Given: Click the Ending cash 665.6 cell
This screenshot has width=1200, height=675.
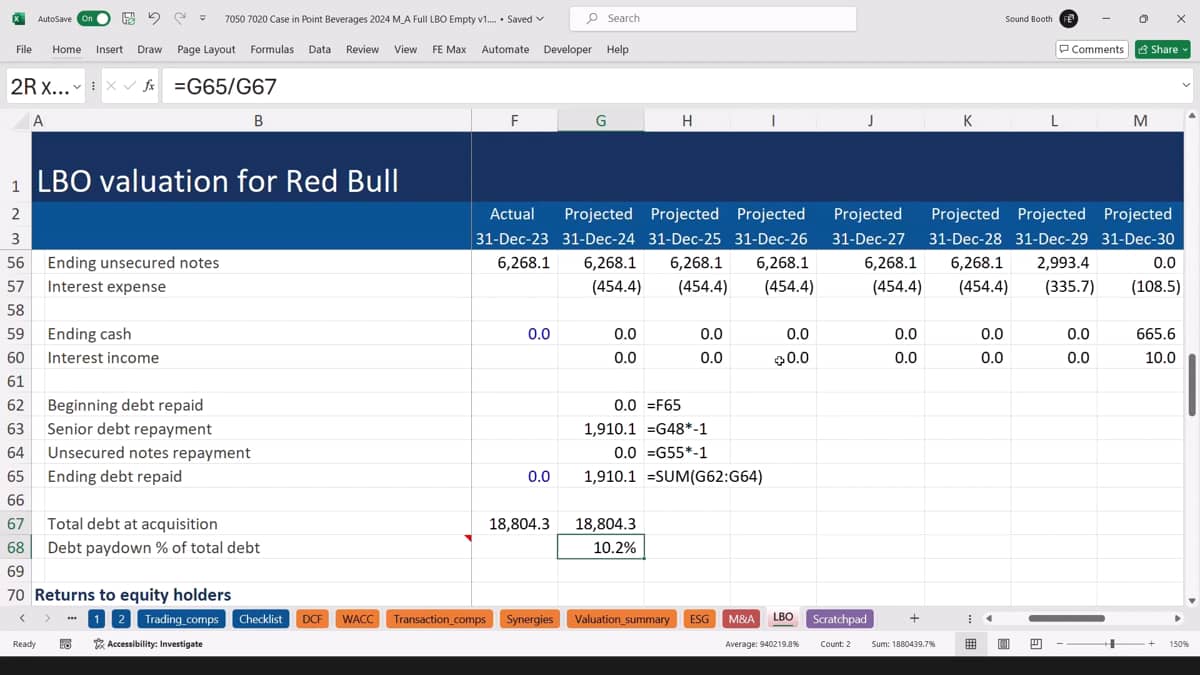Looking at the screenshot, I should 1140,334.
